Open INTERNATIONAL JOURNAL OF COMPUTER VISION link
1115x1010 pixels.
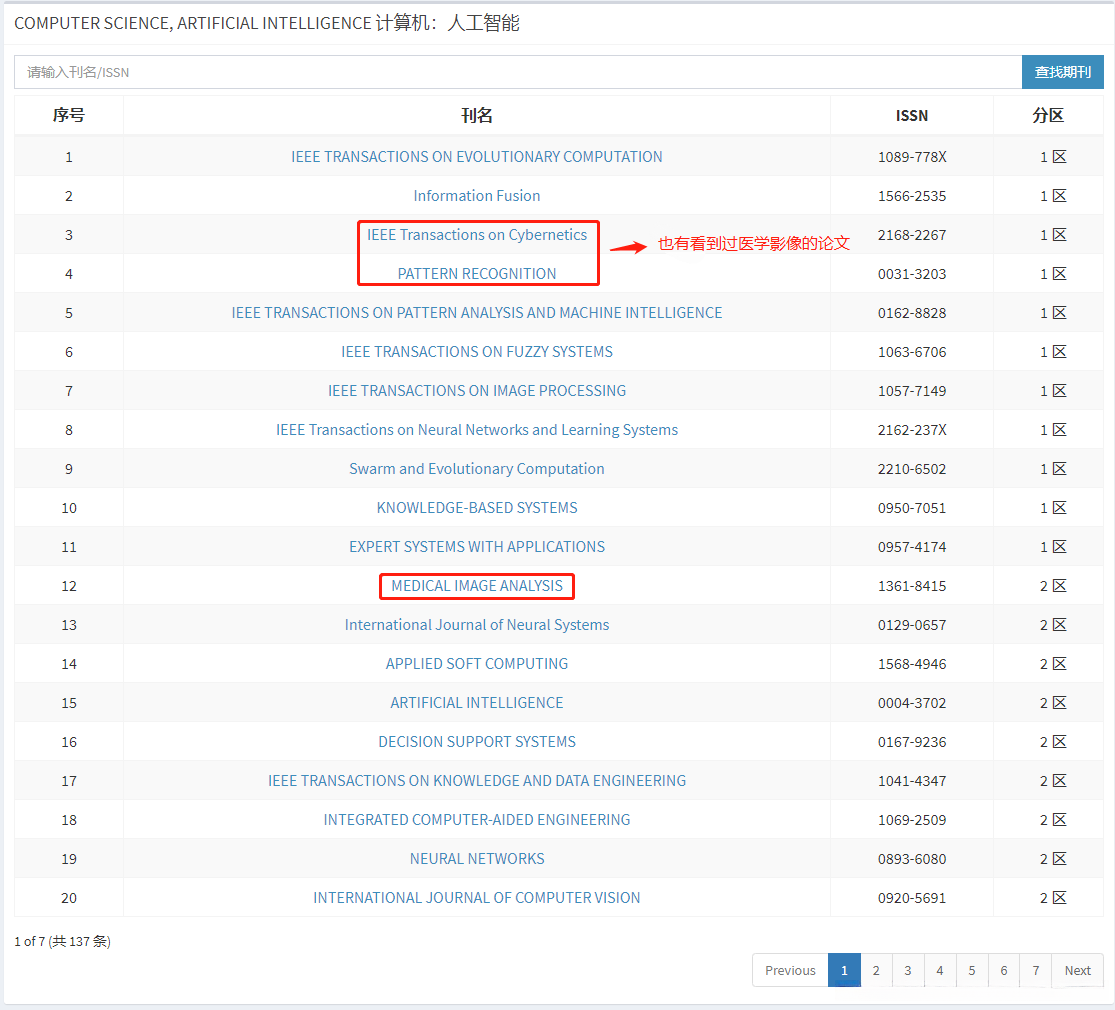476,898
